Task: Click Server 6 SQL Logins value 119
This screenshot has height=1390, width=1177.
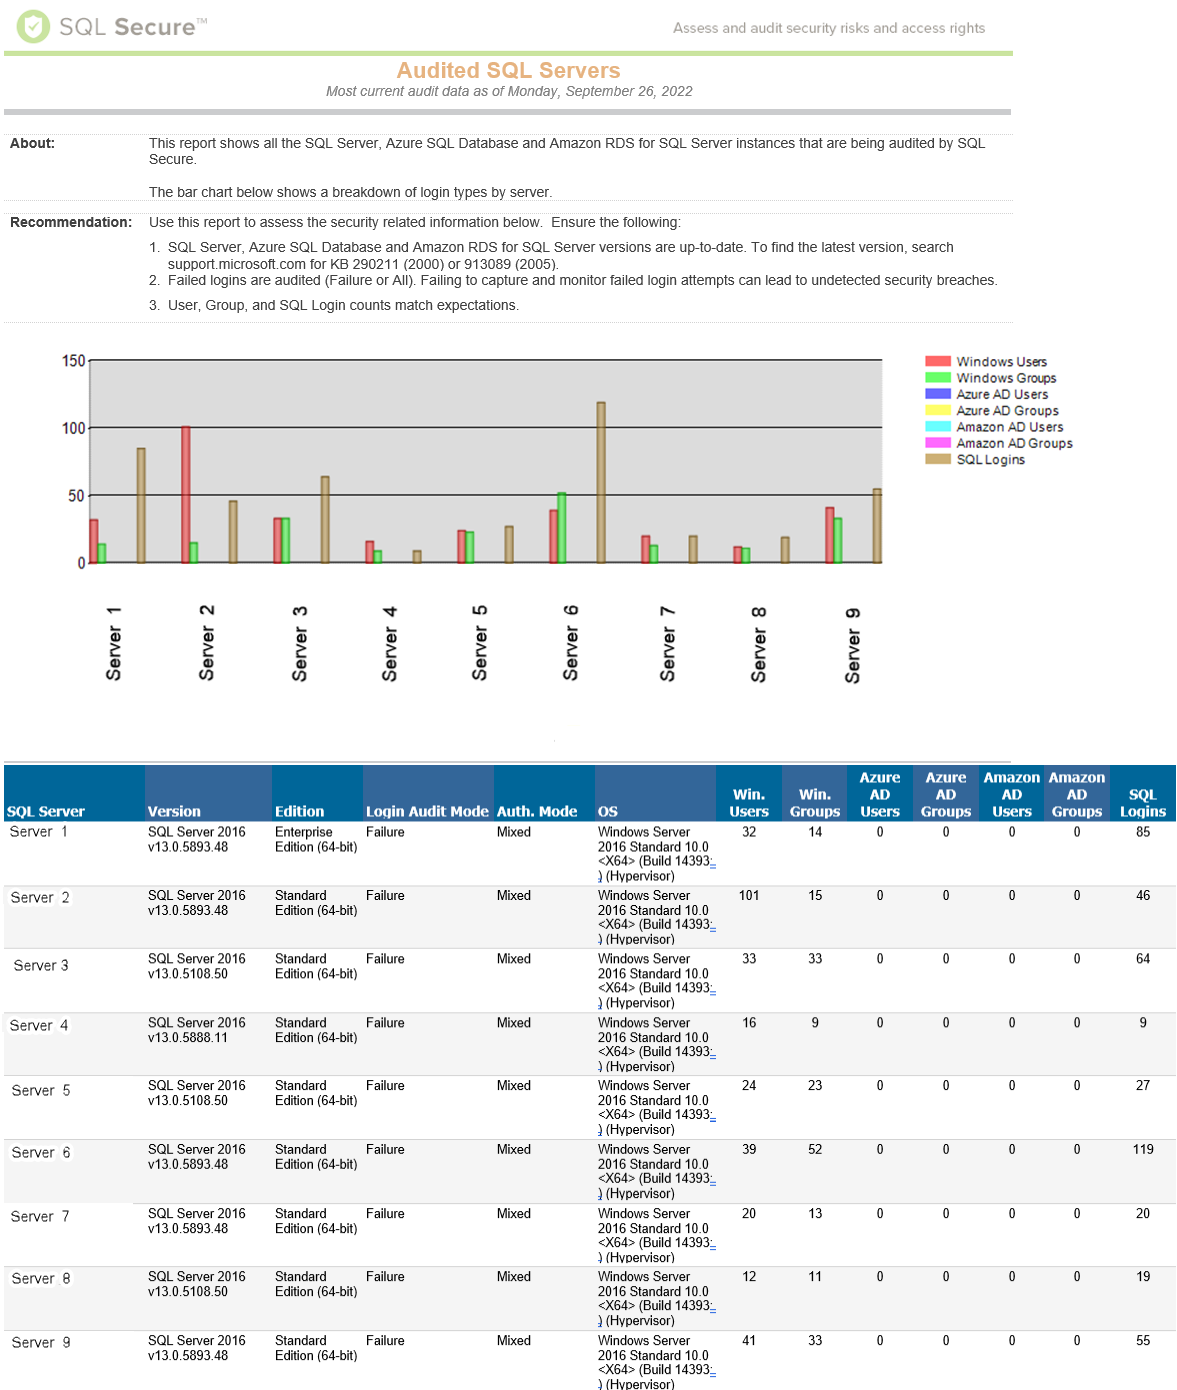Action: (x=1143, y=1150)
